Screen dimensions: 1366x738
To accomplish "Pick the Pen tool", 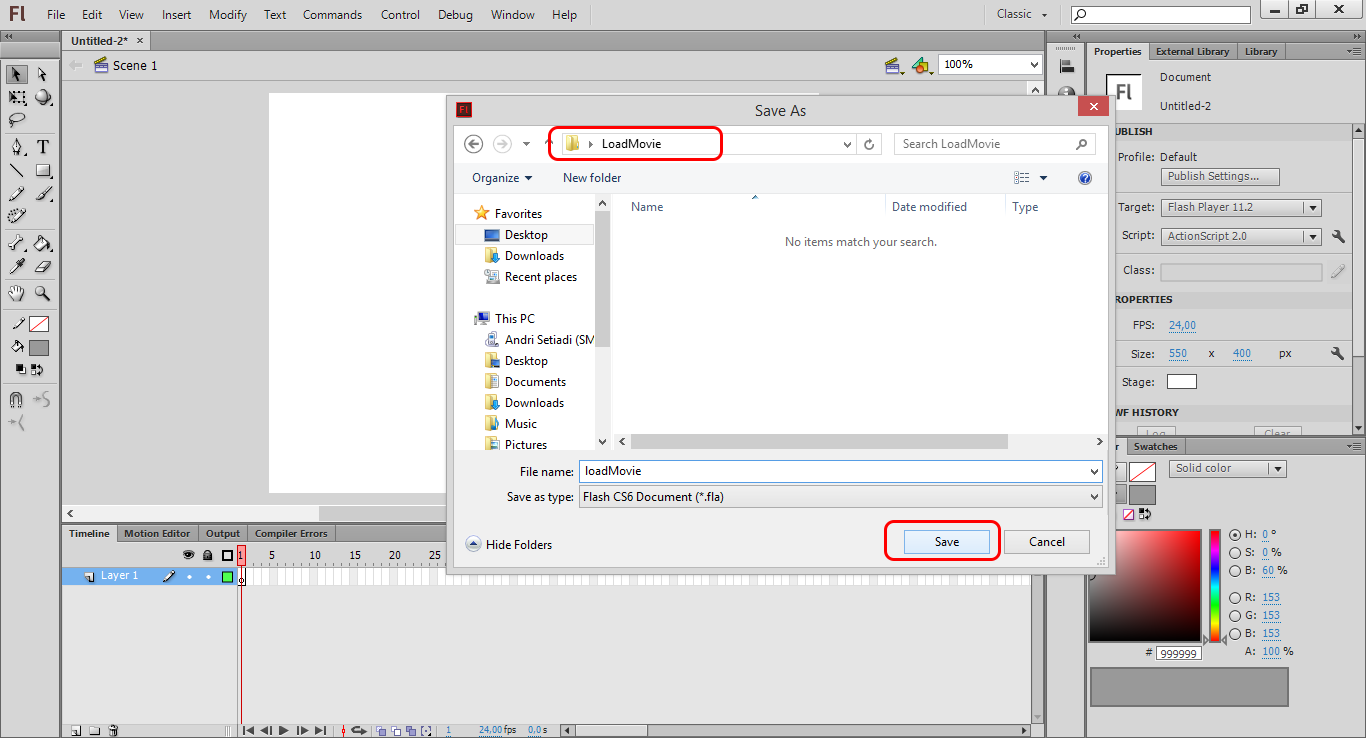I will [x=16, y=145].
